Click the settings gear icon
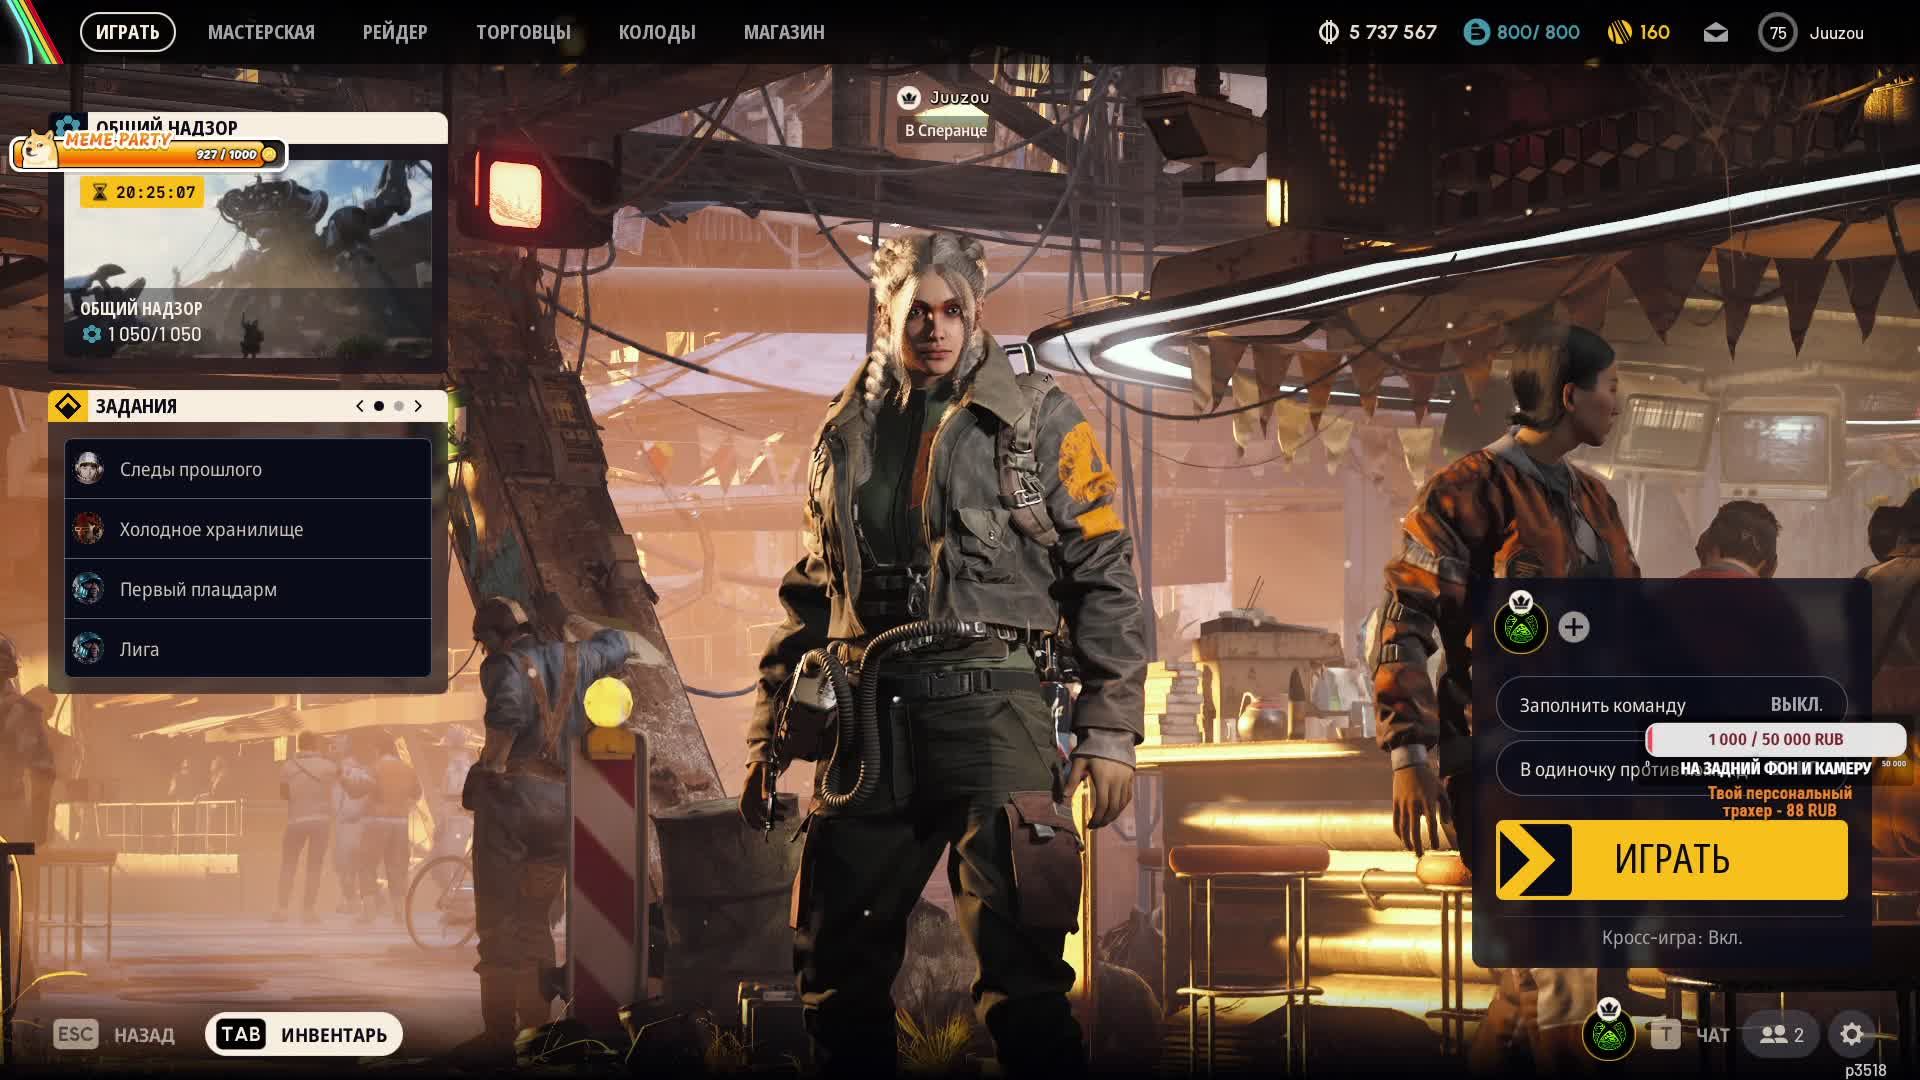Image resolution: width=1920 pixels, height=1080 pixels. click(1851, 1034)
